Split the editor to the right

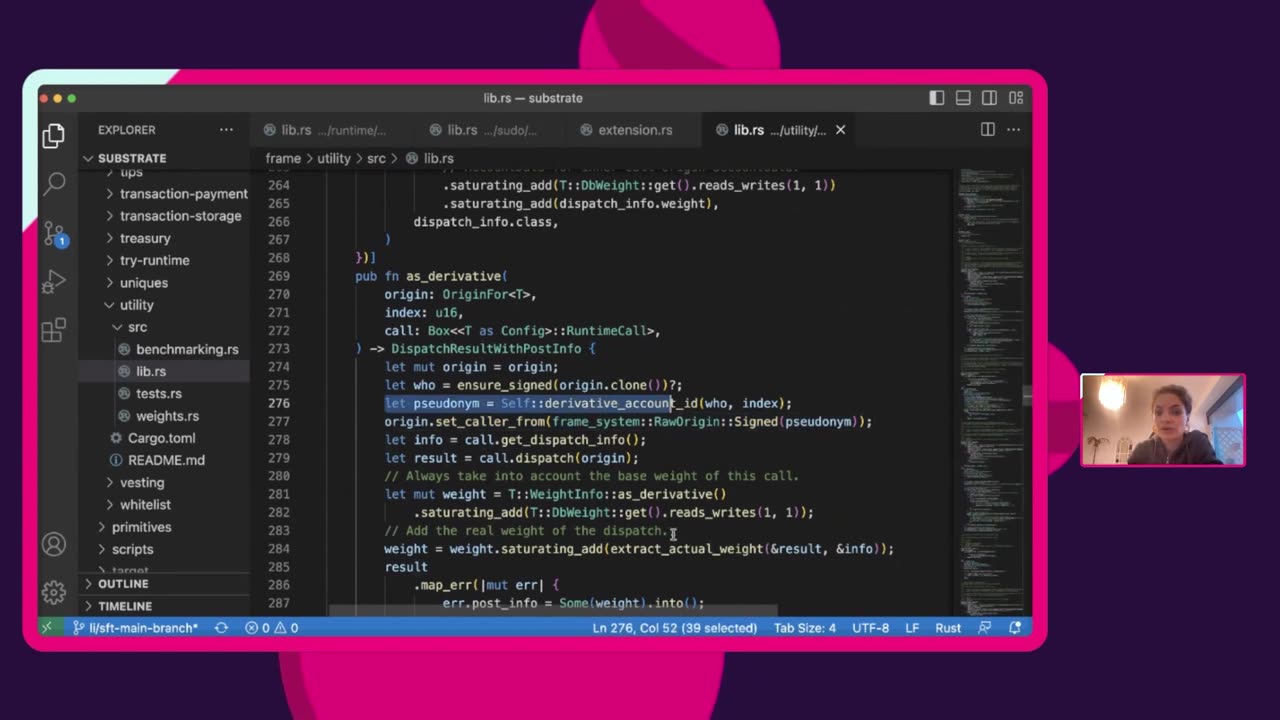pos(987,130)
